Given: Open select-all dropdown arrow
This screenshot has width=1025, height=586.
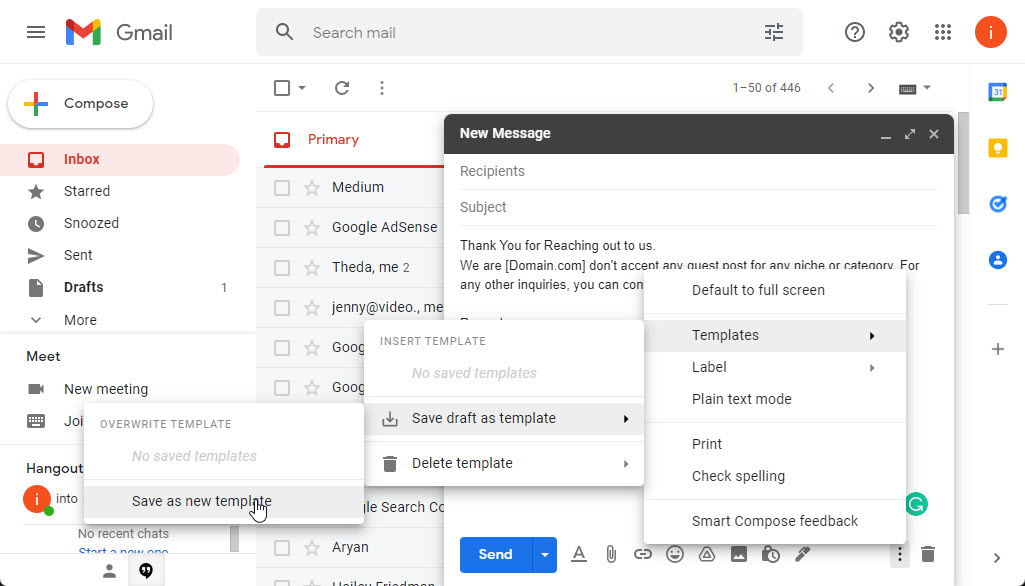Looking at the screenshot, I should (302, 88).
